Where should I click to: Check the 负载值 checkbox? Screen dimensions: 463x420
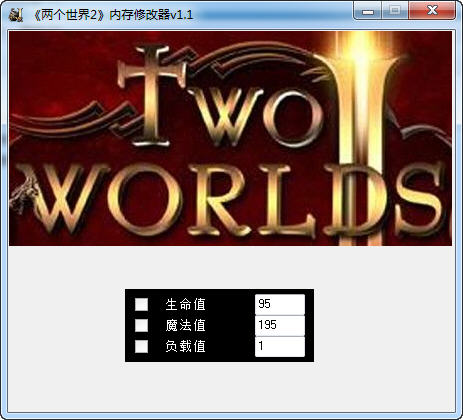tap(141, 346)
